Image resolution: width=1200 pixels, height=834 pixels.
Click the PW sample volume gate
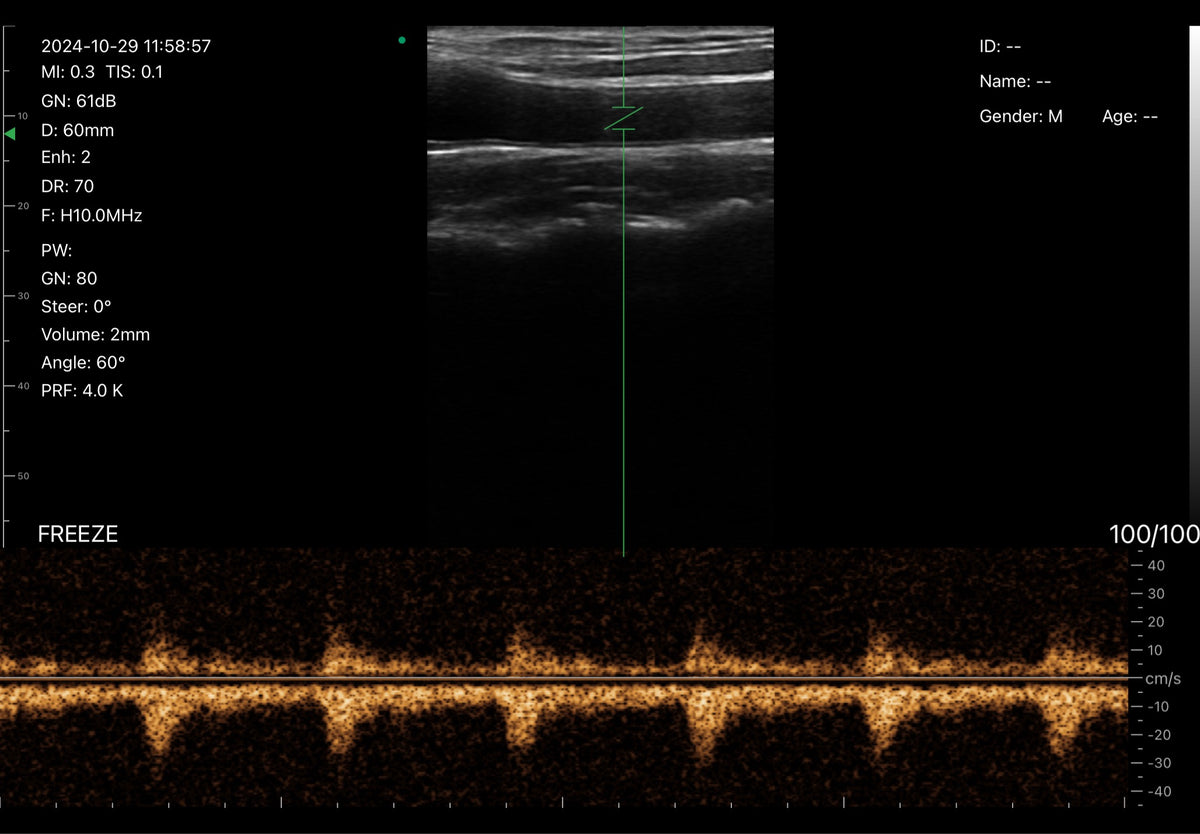click(x=624, y=118)
